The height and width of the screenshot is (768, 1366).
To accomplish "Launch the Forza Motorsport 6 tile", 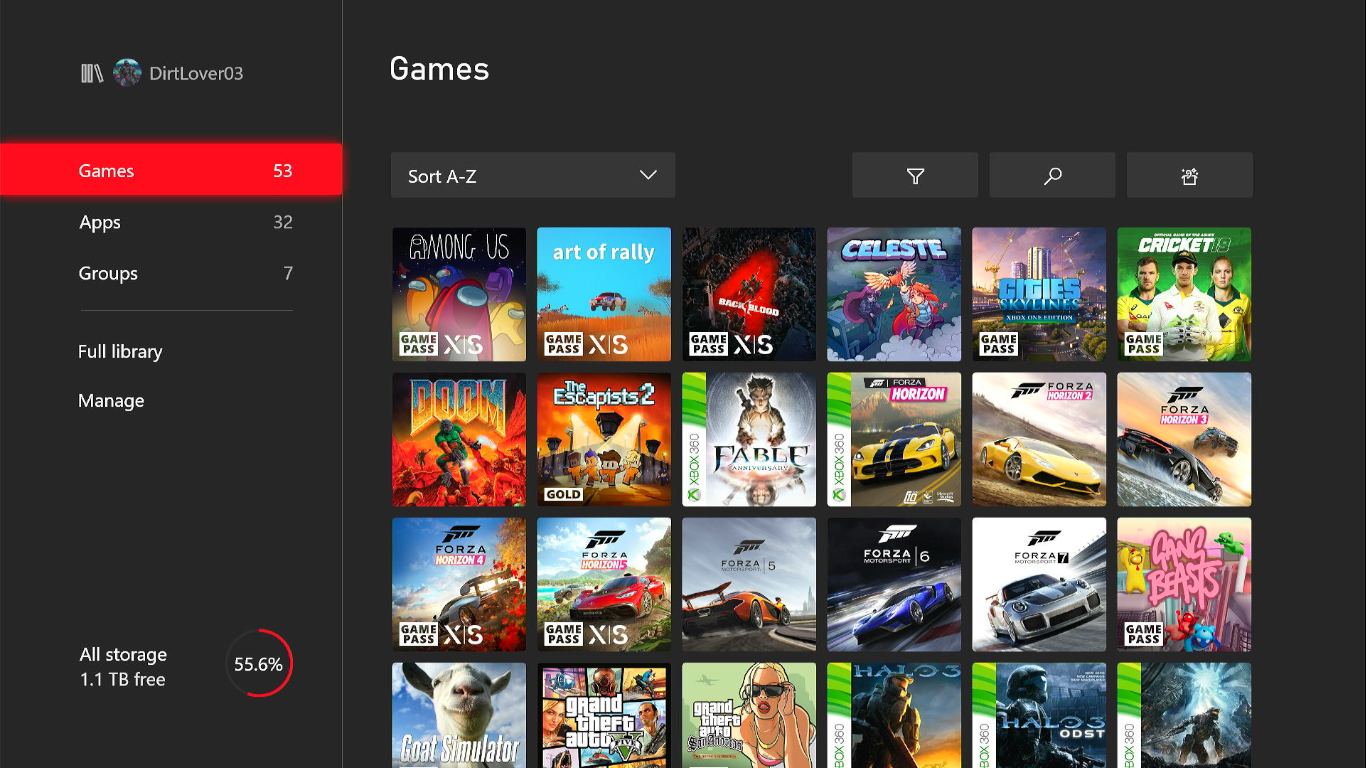I will tap(894, 584).
